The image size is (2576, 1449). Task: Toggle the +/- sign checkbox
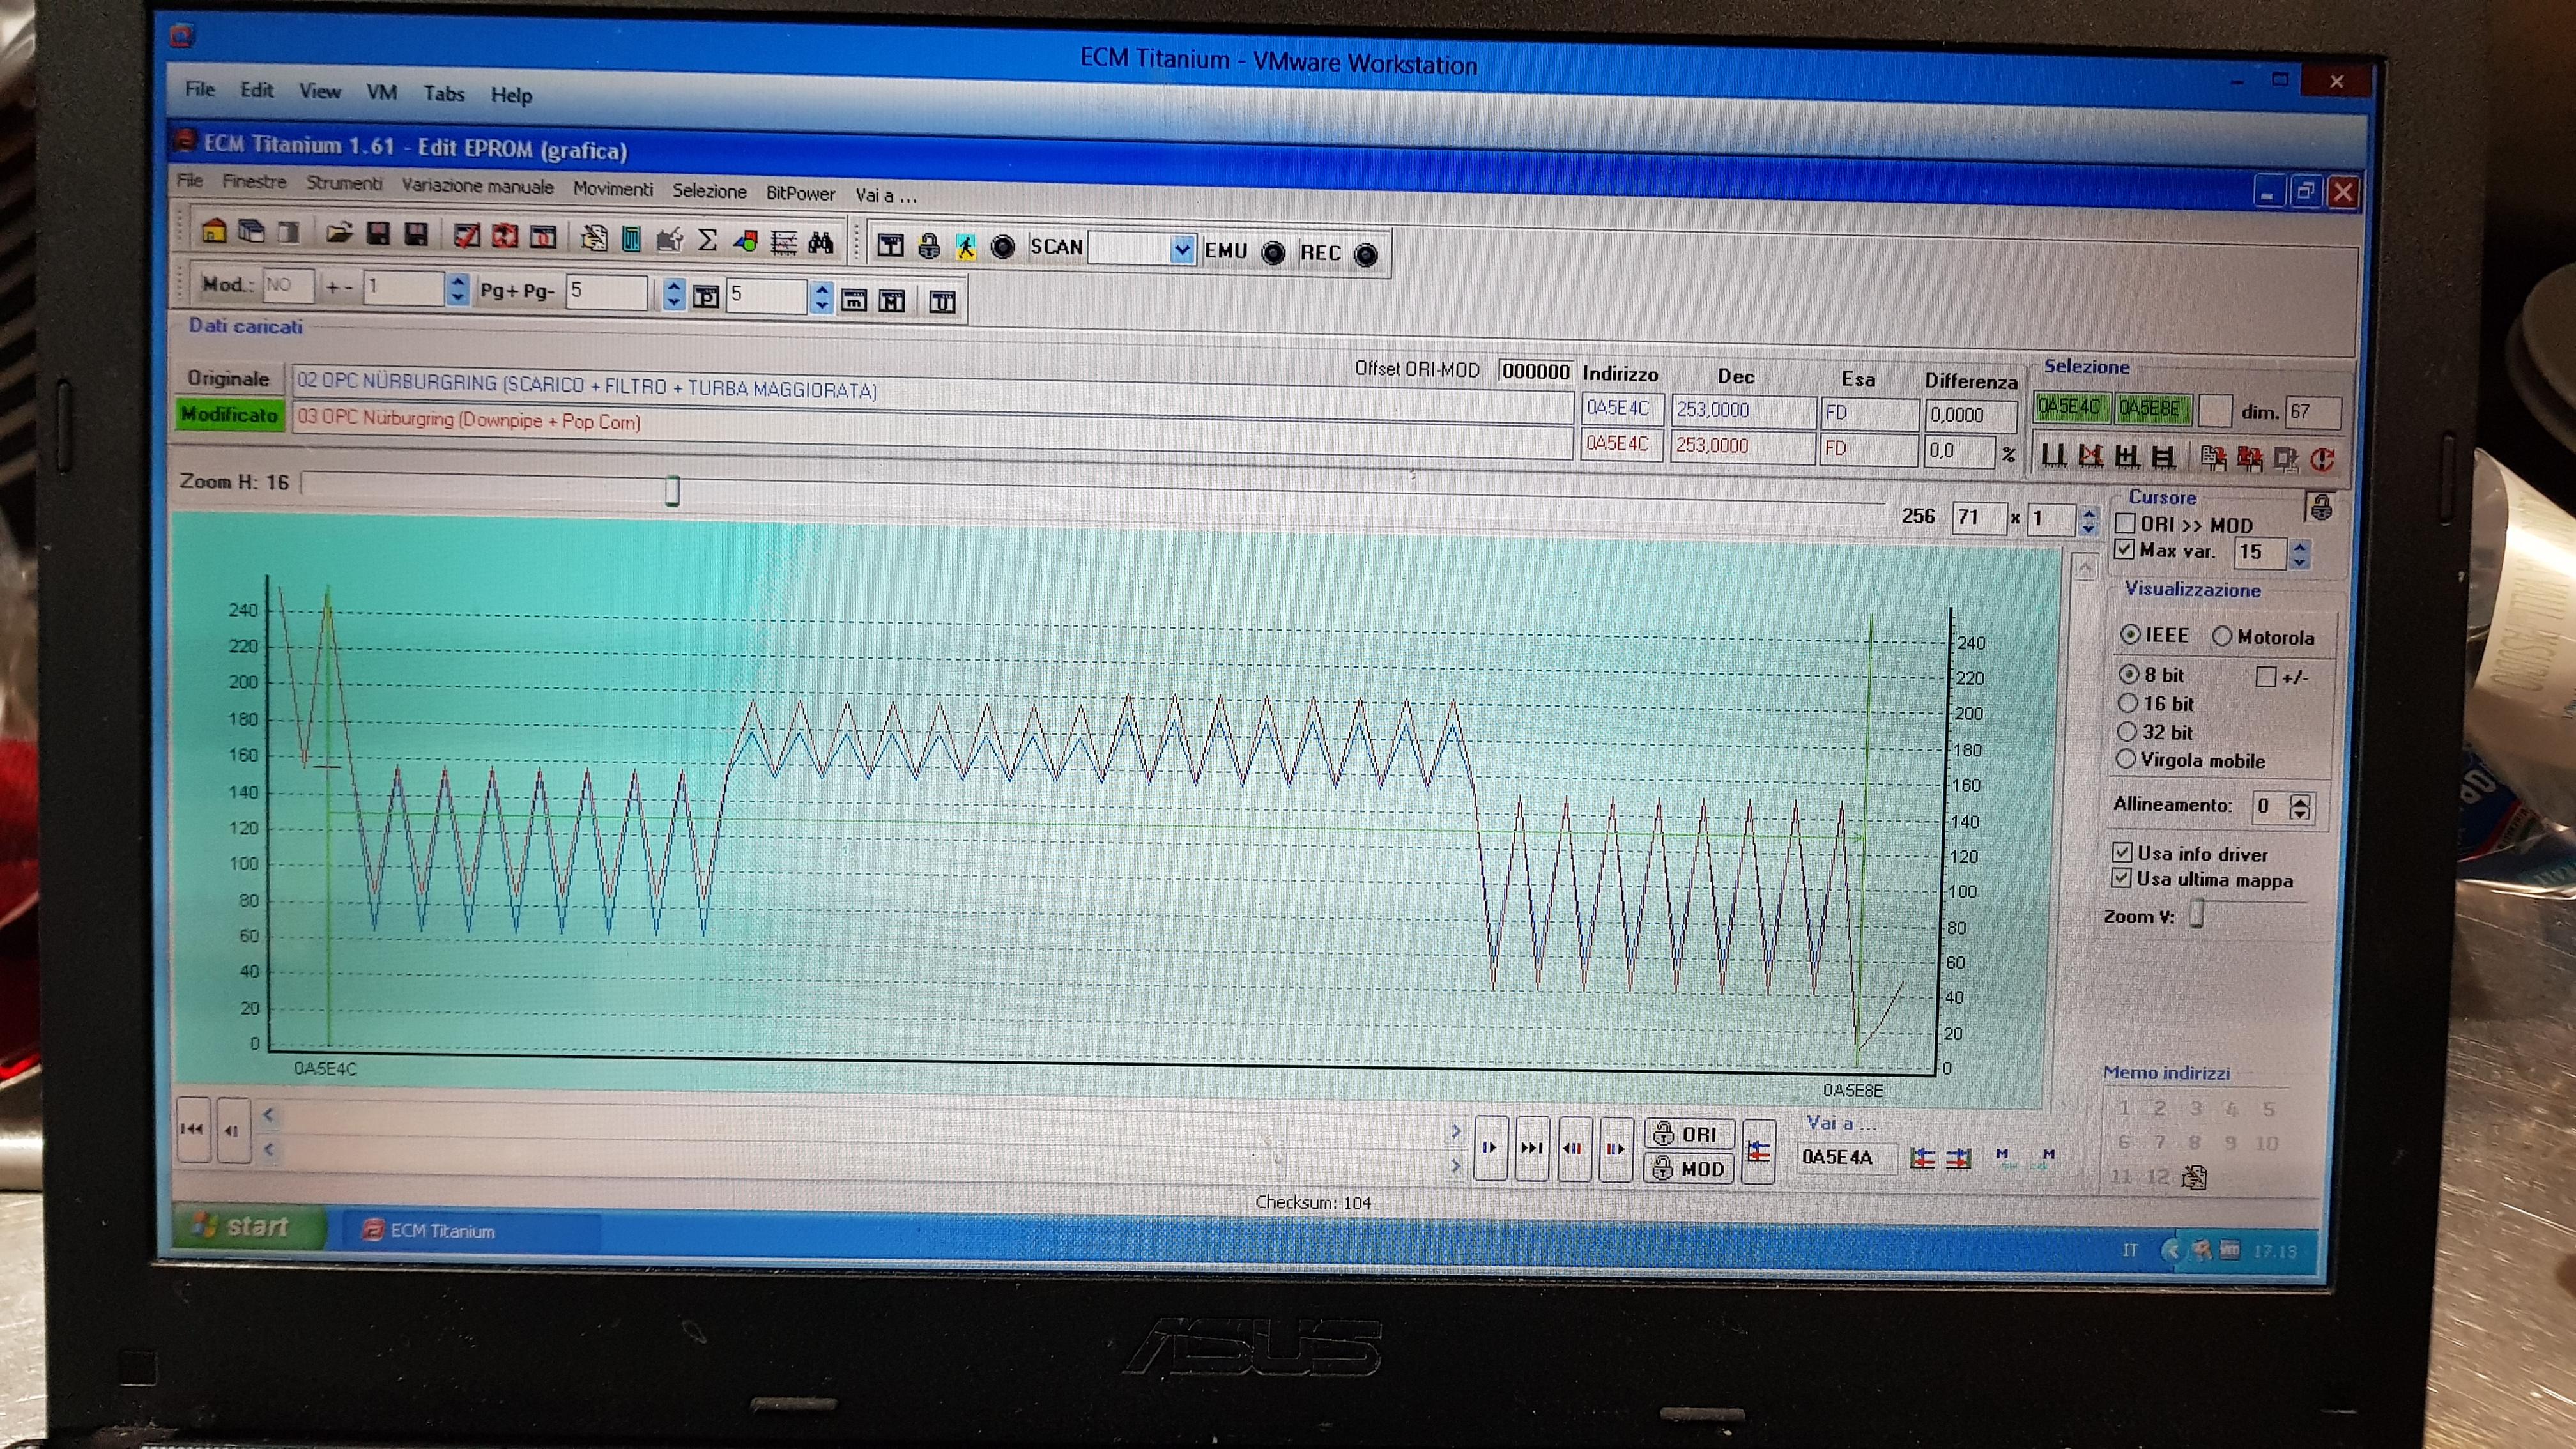pyautogui.click(x=2266, y=677)
